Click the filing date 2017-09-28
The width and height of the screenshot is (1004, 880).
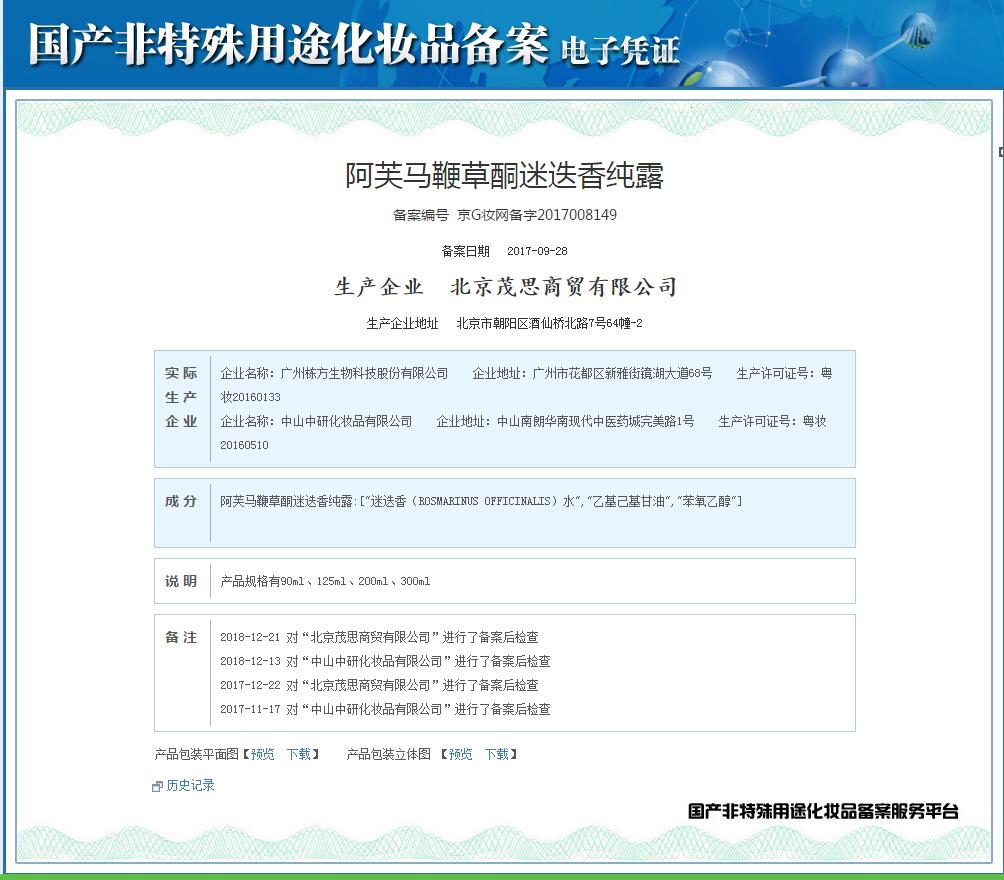click(537, 251)
